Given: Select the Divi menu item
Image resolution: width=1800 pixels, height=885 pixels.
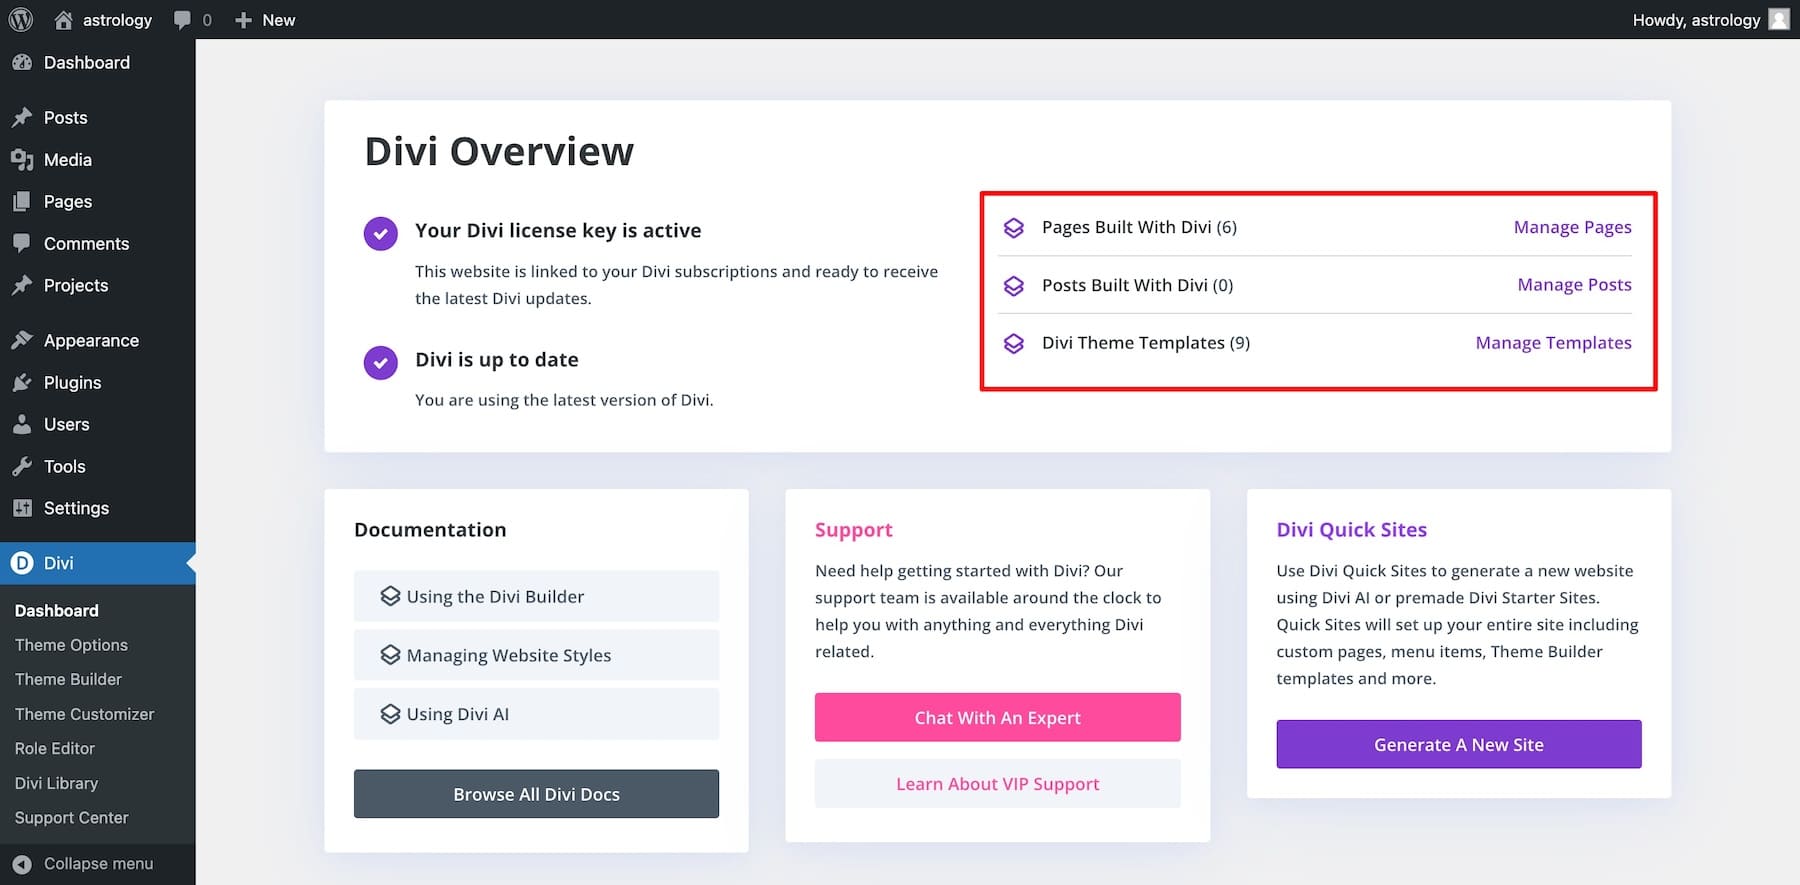Looking at the screenshot, I should point(97,563).
